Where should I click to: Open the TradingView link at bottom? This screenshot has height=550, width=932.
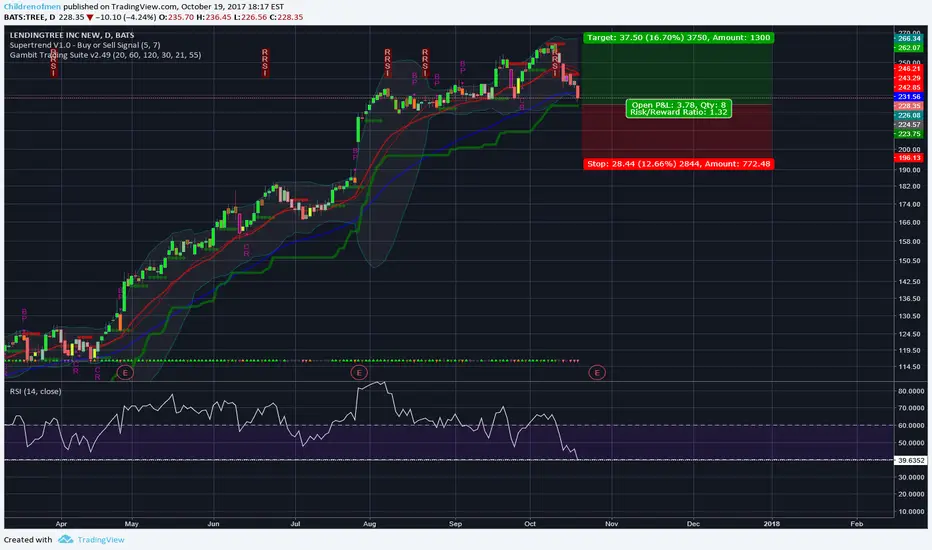(100, 540)
